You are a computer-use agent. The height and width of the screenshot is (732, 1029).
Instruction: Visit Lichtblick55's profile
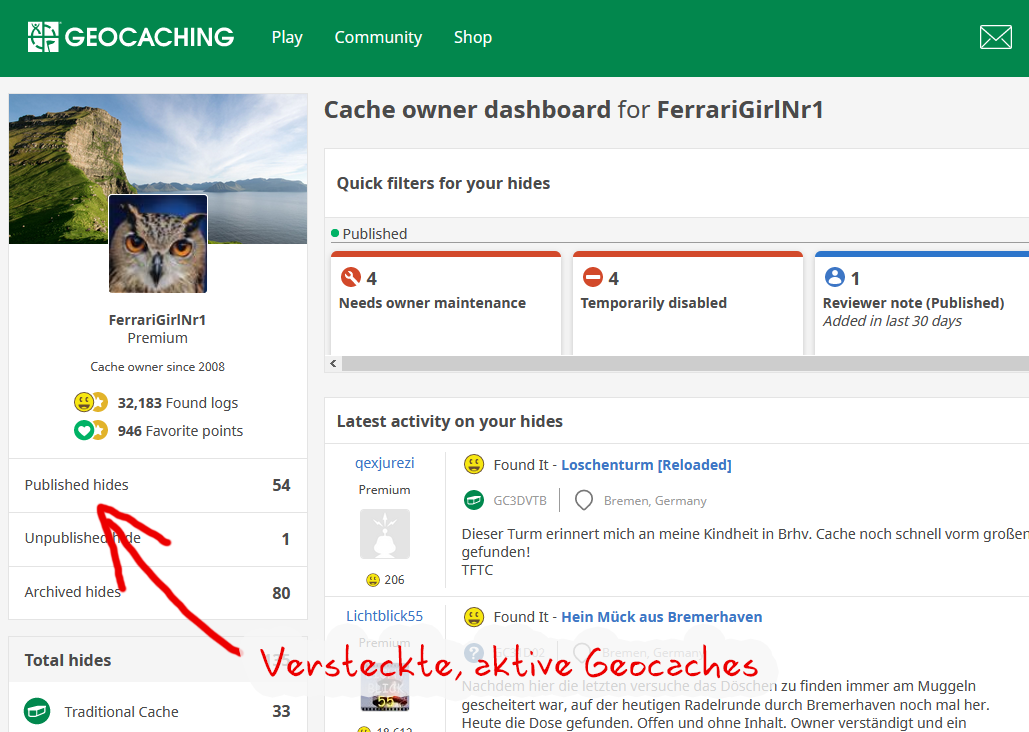point(385,616)
